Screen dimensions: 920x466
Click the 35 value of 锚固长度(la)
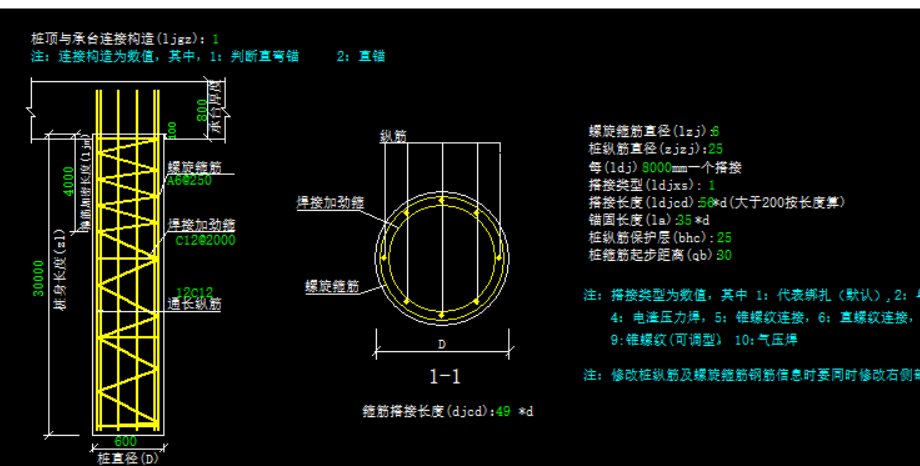[684, 220]
